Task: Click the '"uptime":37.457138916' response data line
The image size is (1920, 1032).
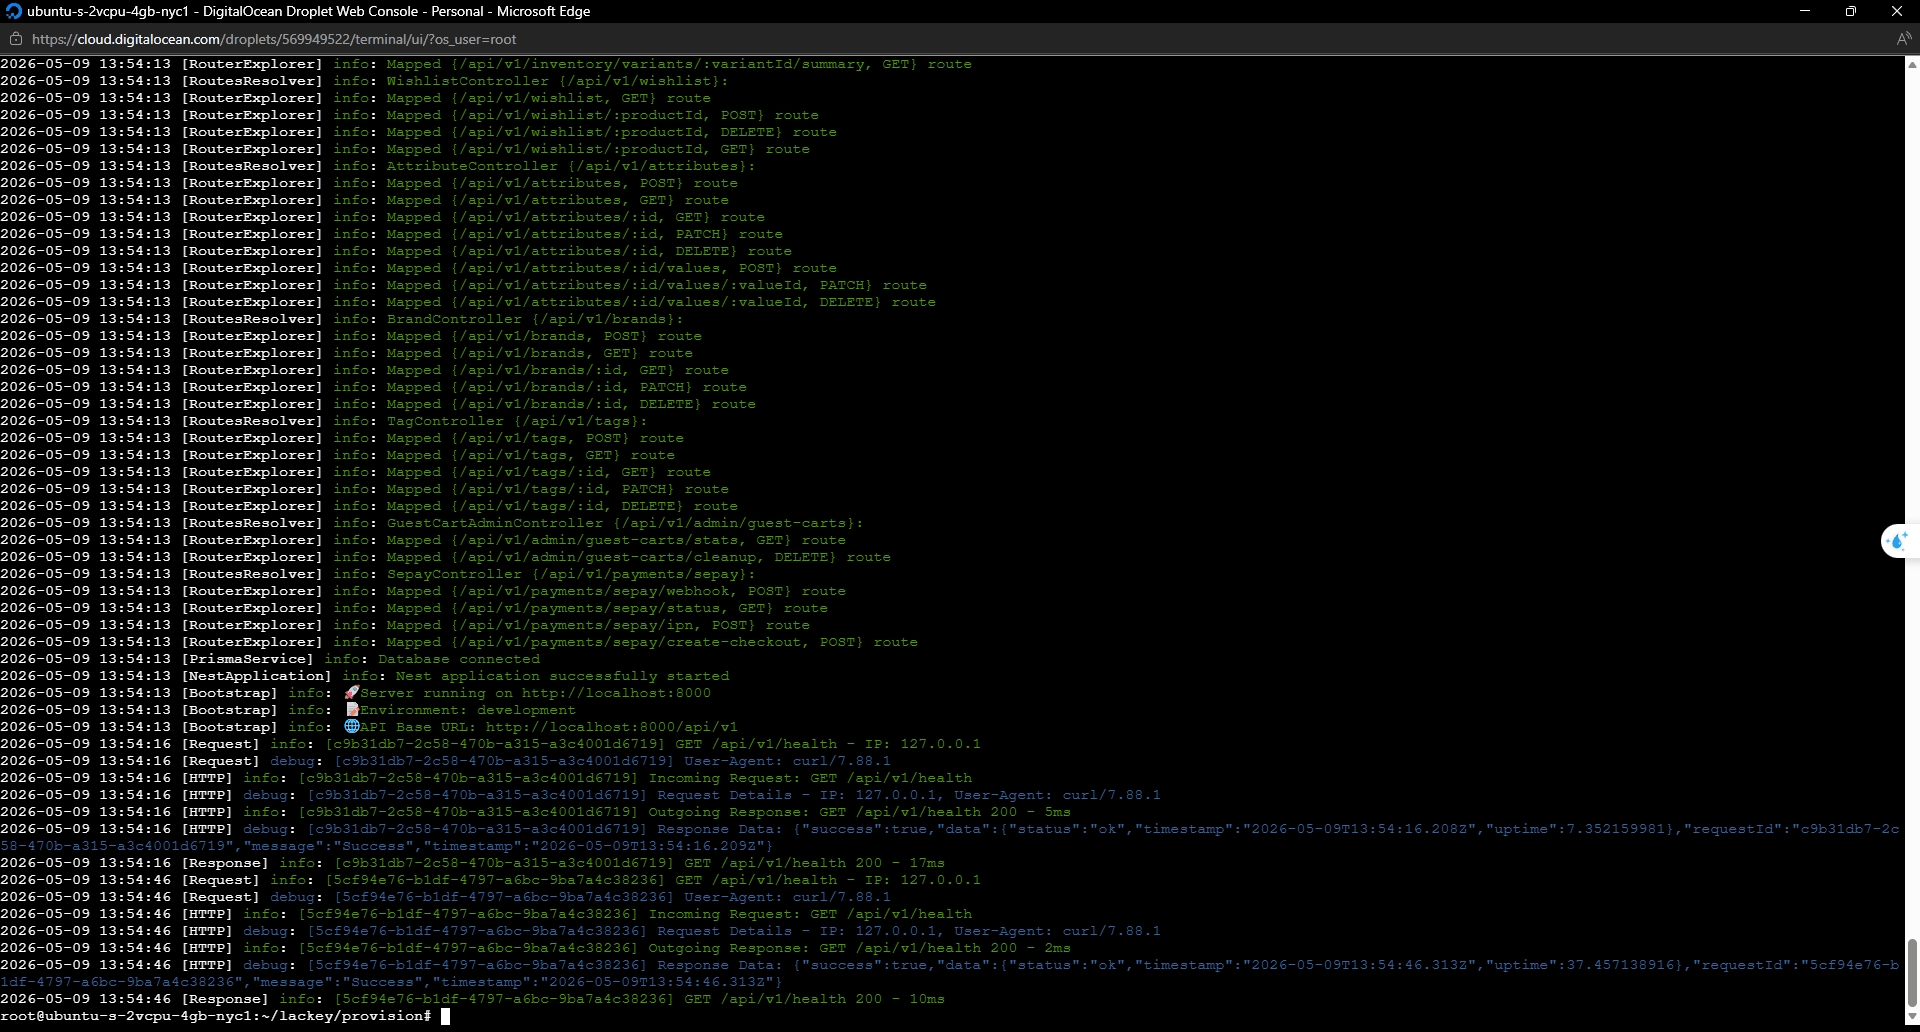Action: point(949,973)
